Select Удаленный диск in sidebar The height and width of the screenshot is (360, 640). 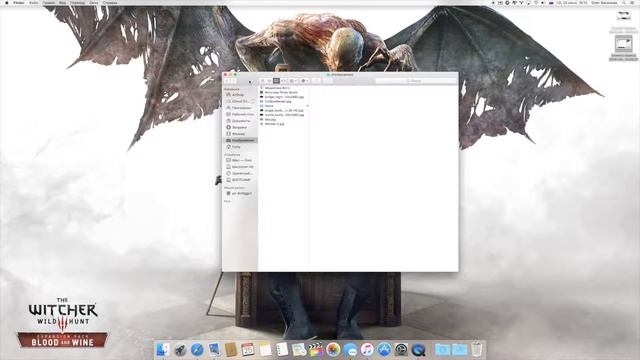coord(239,173)
